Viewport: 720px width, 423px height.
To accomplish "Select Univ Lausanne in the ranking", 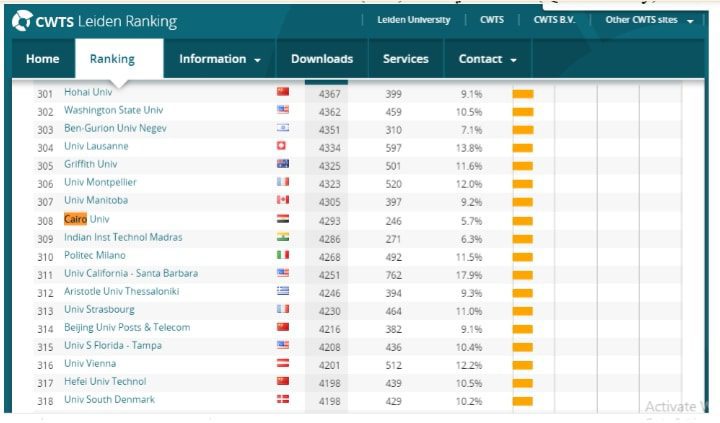I will pyautogui.click(x=96, y=146).
